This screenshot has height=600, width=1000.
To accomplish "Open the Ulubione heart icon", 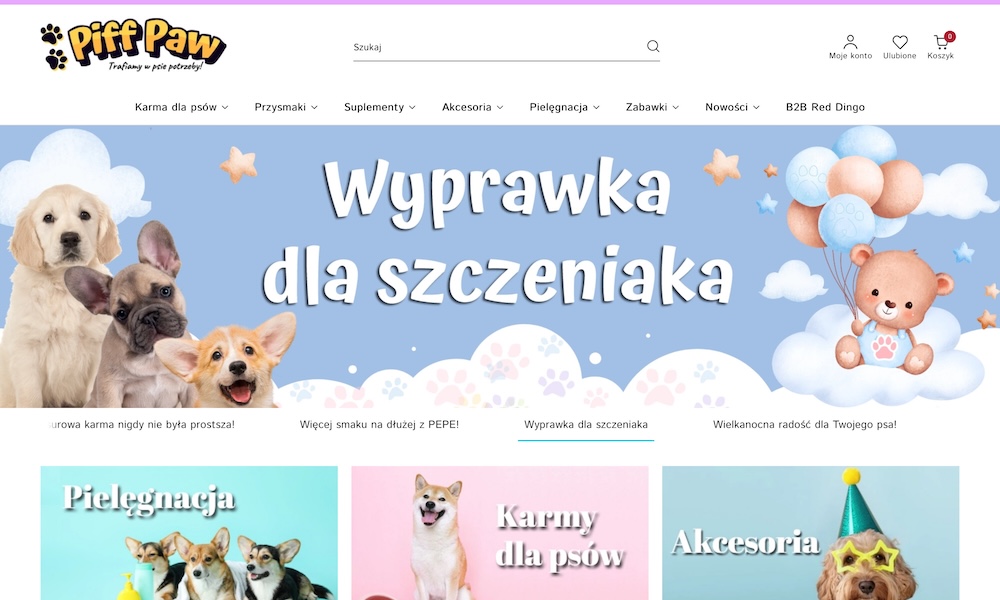I will click(899, 46).
